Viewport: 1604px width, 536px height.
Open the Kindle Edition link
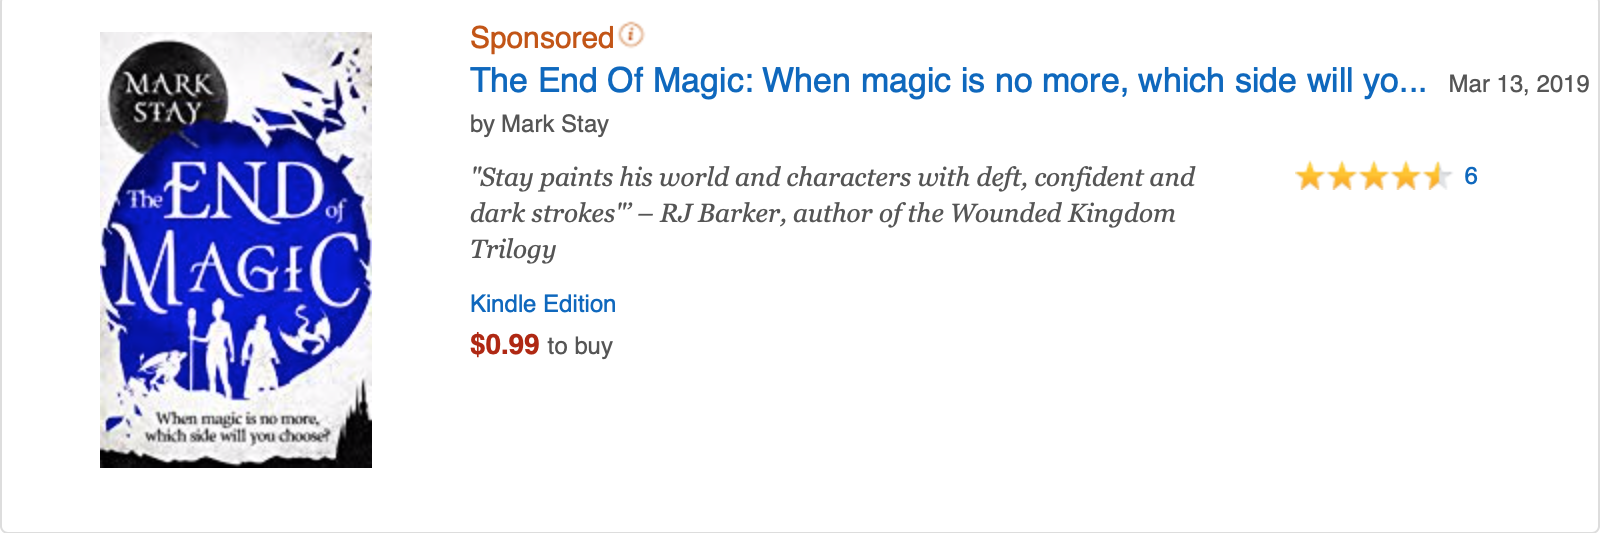[543, 304]
